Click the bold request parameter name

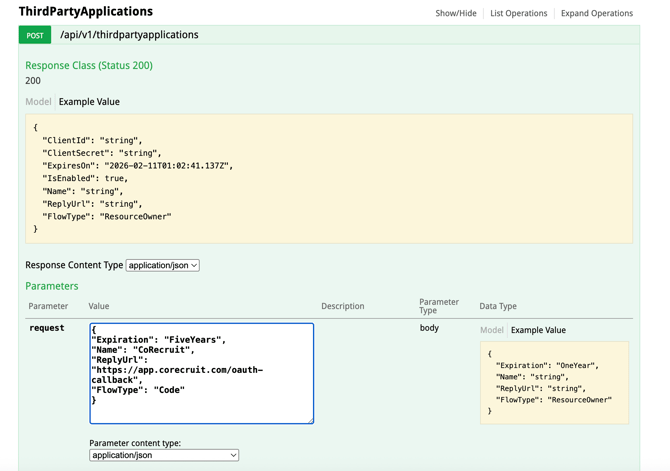coord(47,328)
